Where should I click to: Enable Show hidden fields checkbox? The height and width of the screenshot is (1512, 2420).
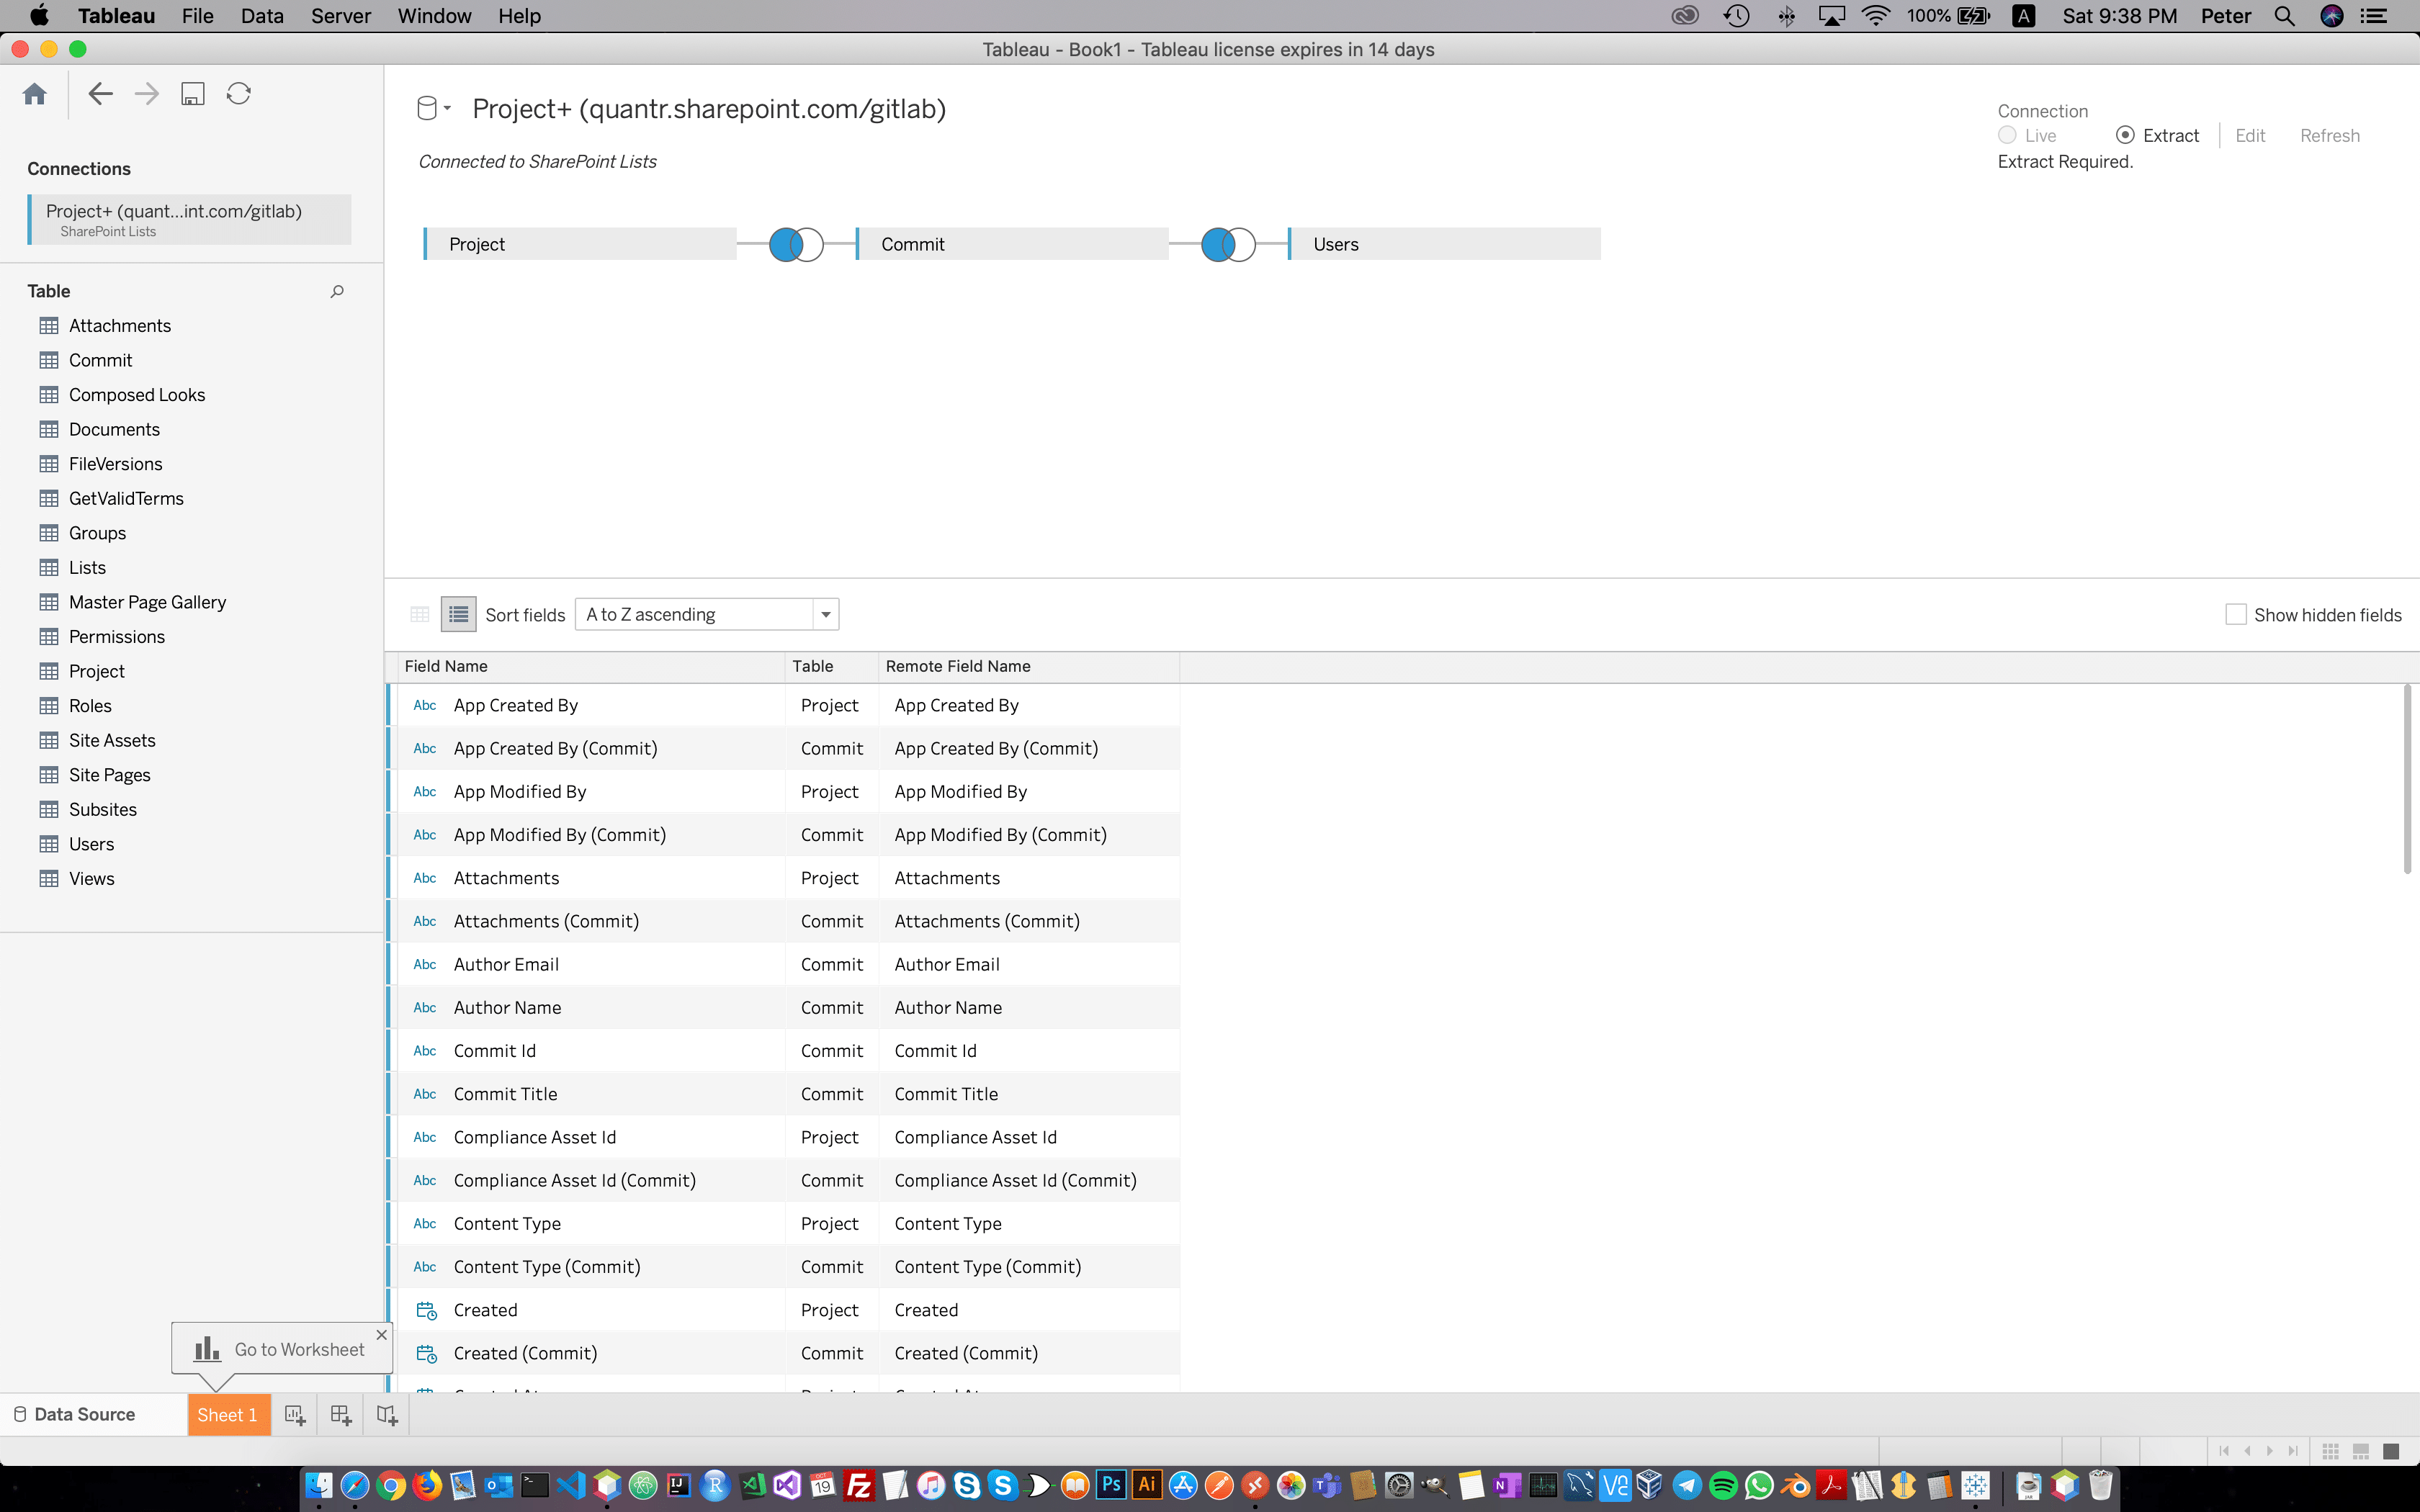click(x=2236, y=614)
